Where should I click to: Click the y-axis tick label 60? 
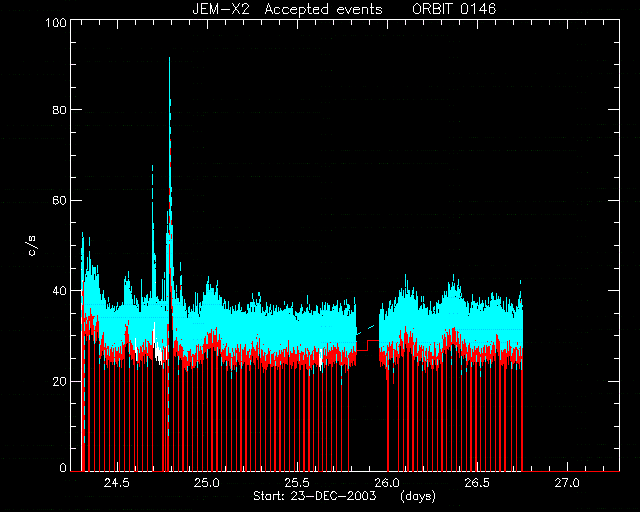(59, 200)
